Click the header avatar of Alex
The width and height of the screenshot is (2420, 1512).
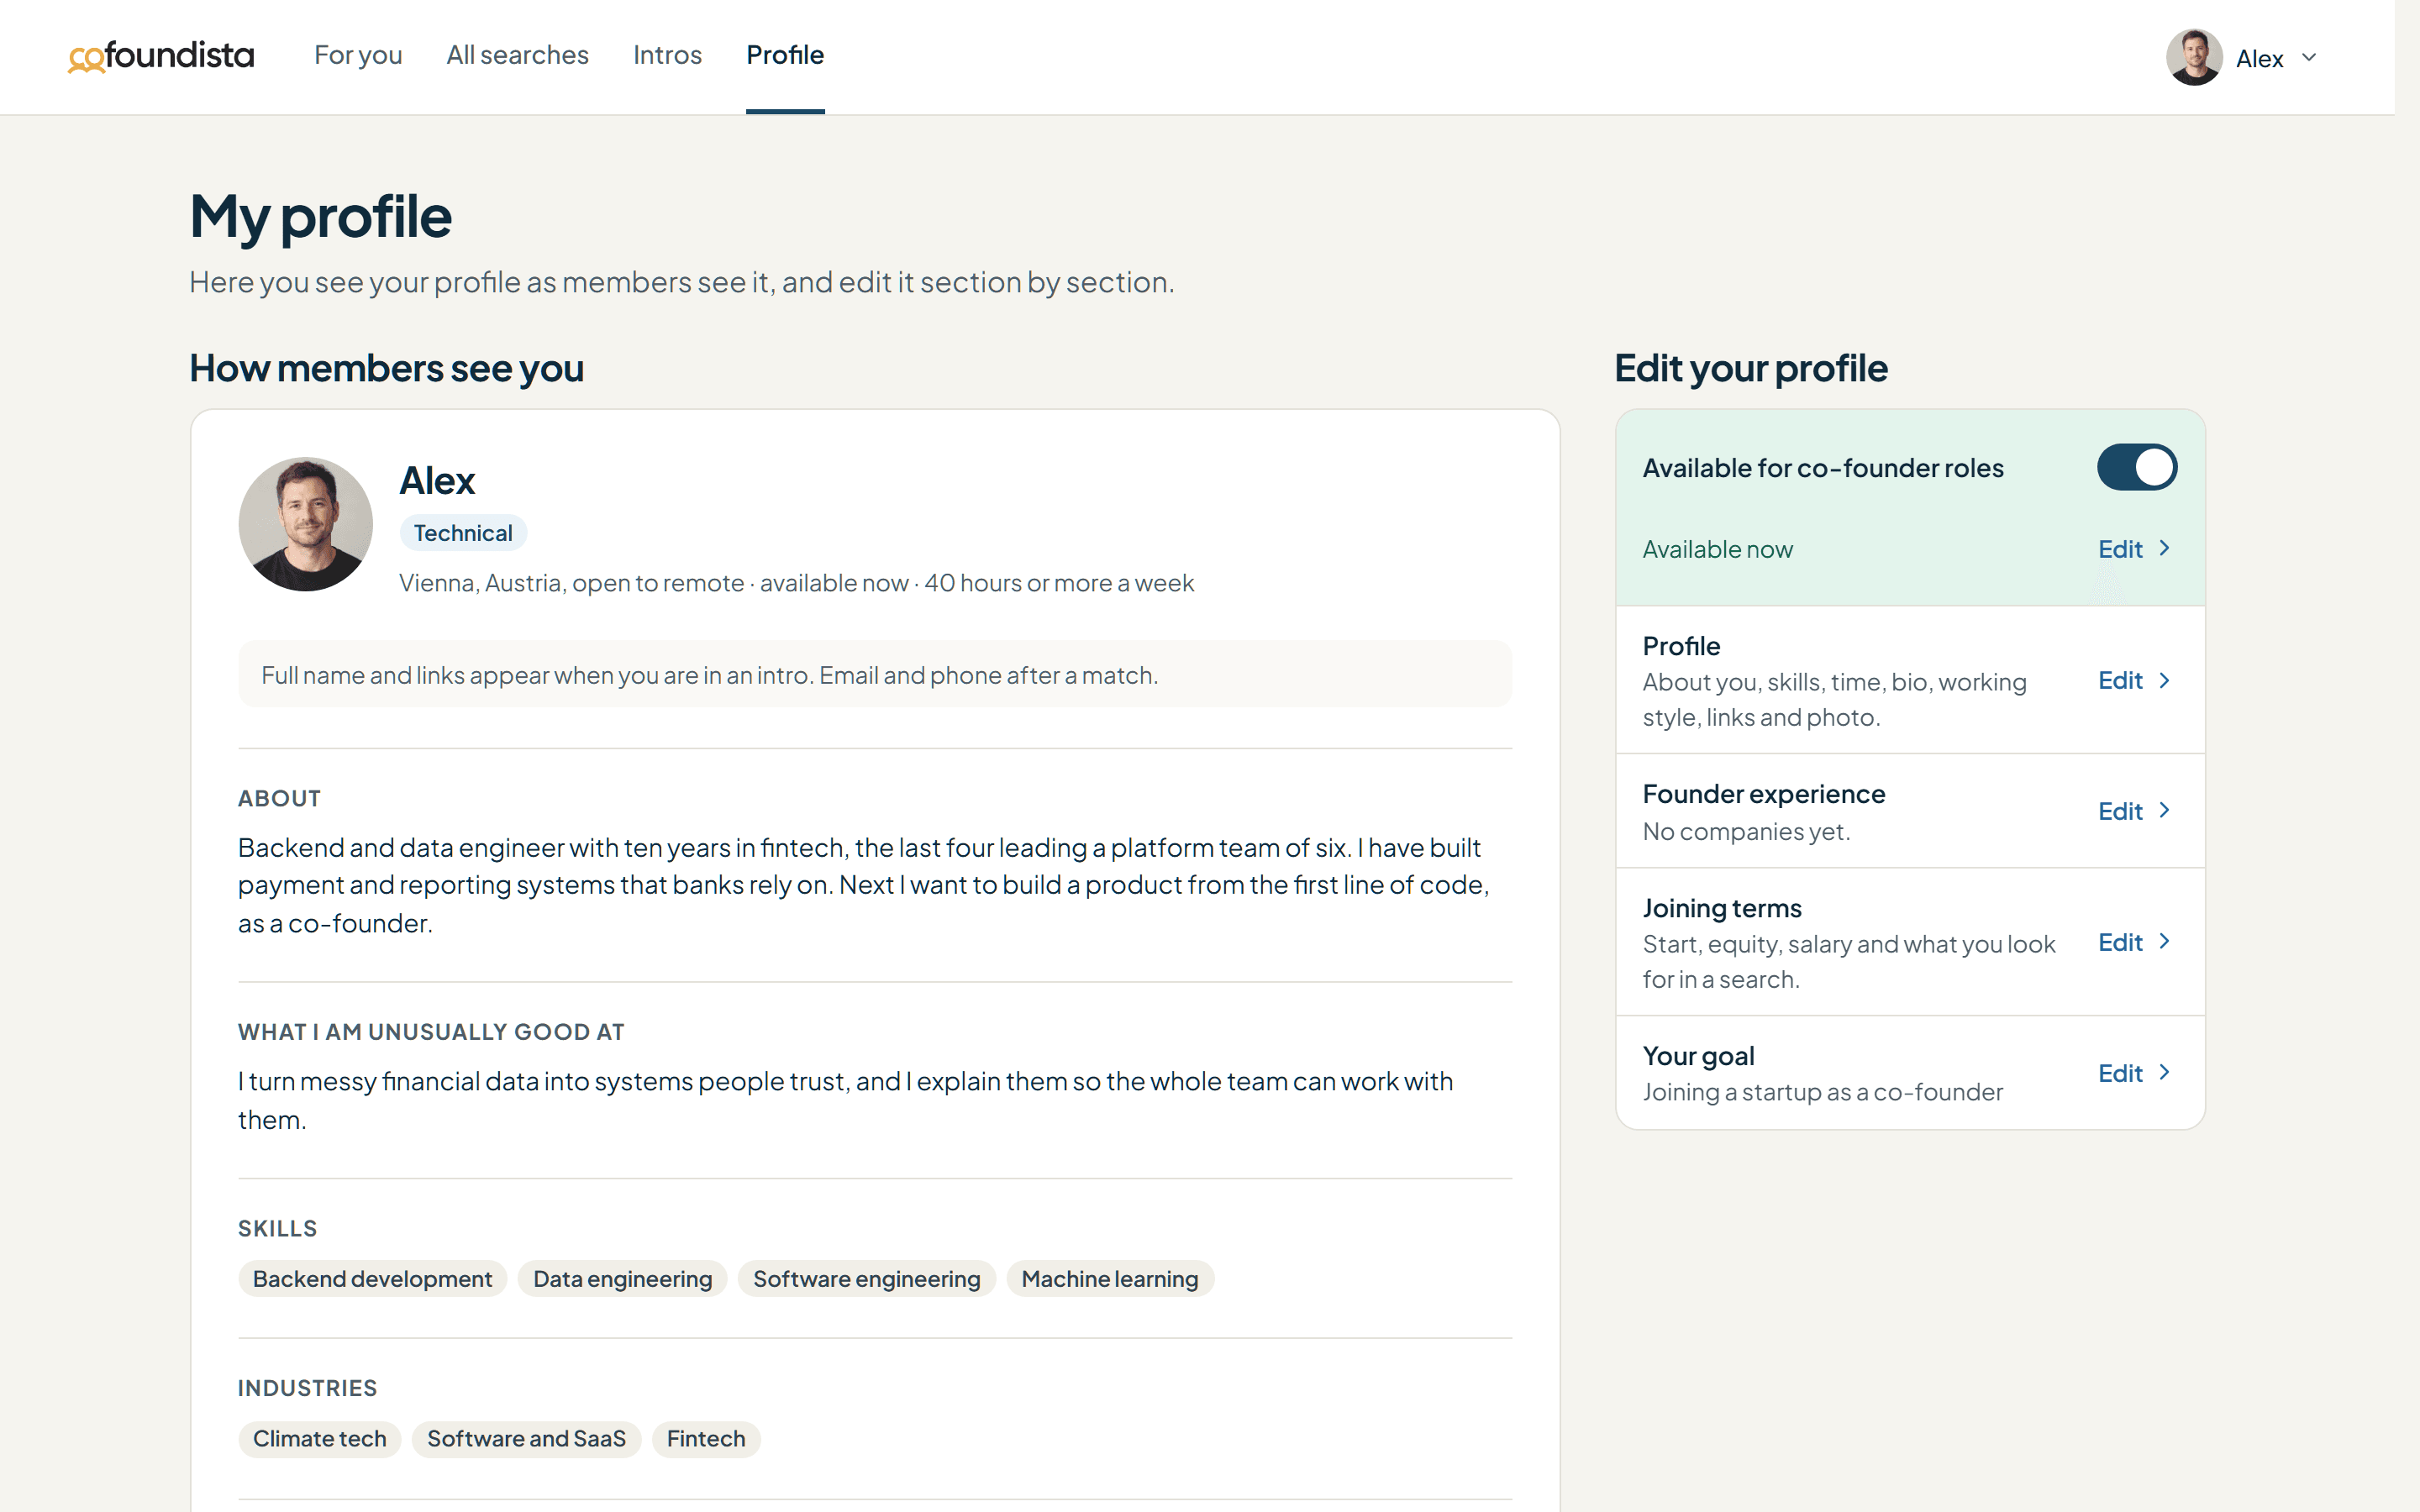pyautogui.click(x=2194, y=57)
